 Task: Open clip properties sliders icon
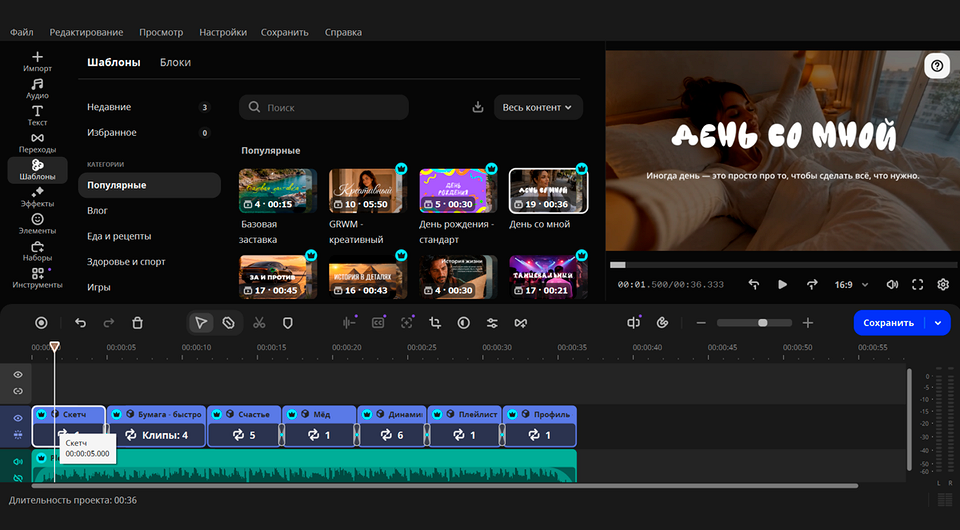click(x=492, y=323)
